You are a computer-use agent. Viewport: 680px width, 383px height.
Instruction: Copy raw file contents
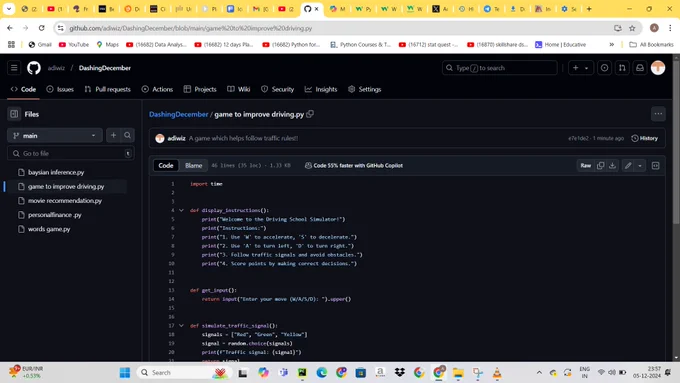(601, 165)
